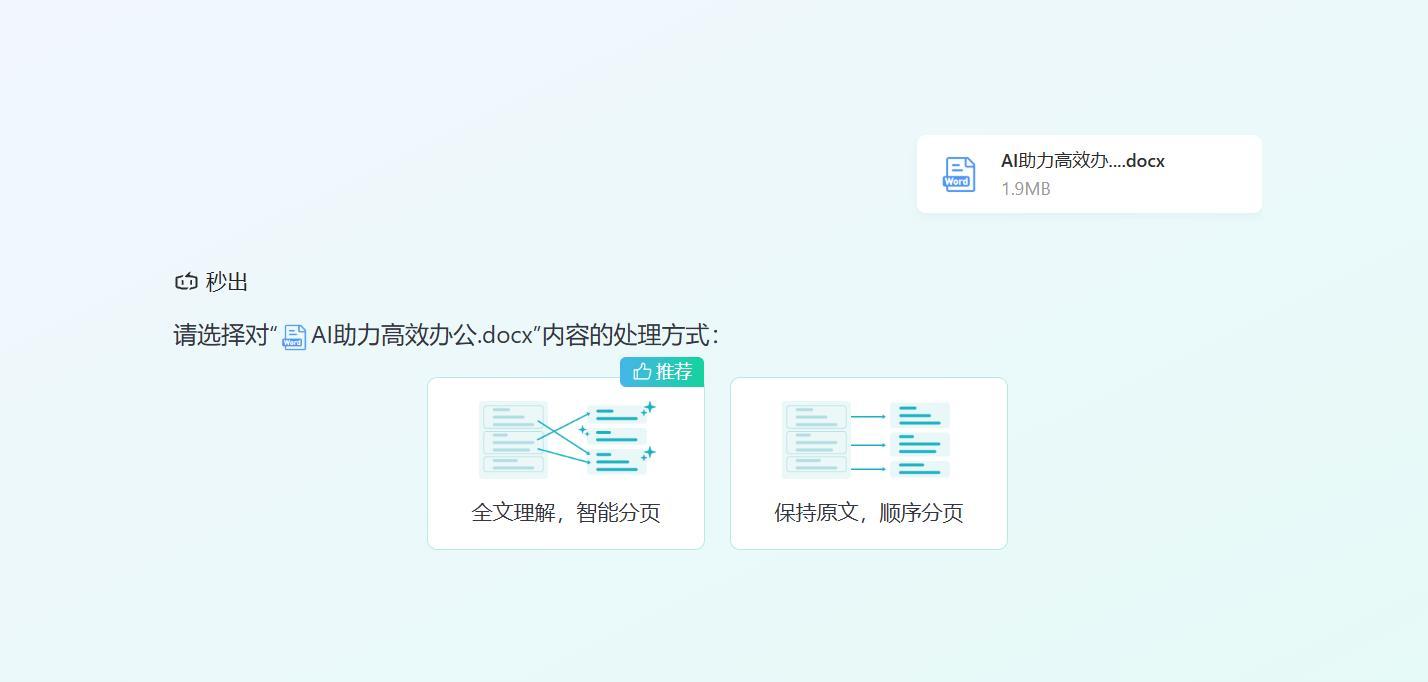Screen dimensions: 1428x682
Task: Click straight arrows in the 顺序分页 illustration
Action: click(x=868, y=442)
